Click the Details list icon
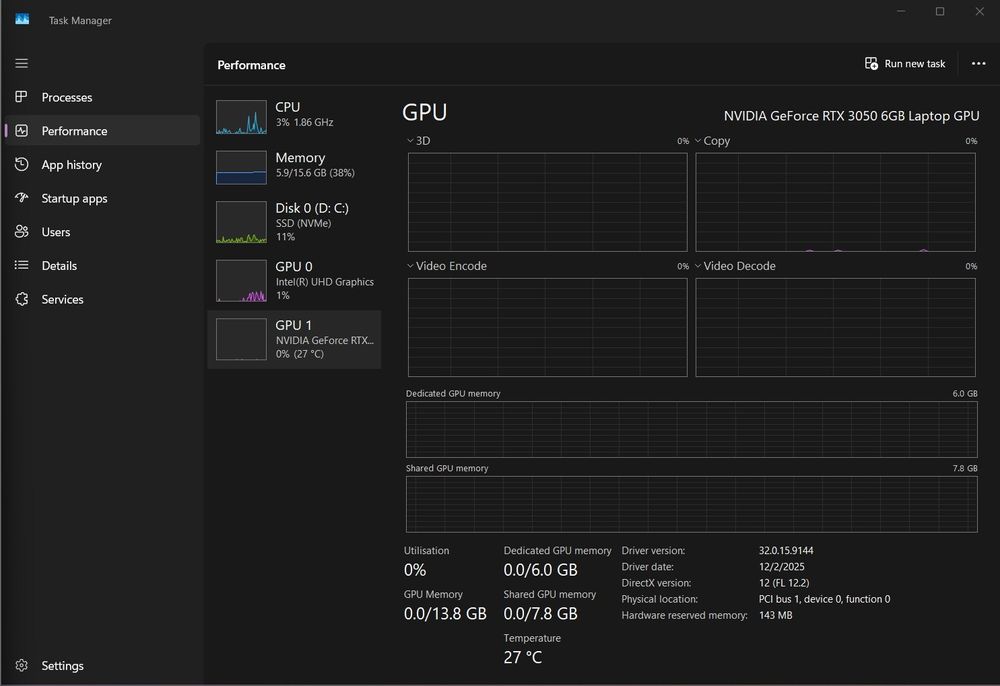1000x686 pixels. (x=22, y=265)
